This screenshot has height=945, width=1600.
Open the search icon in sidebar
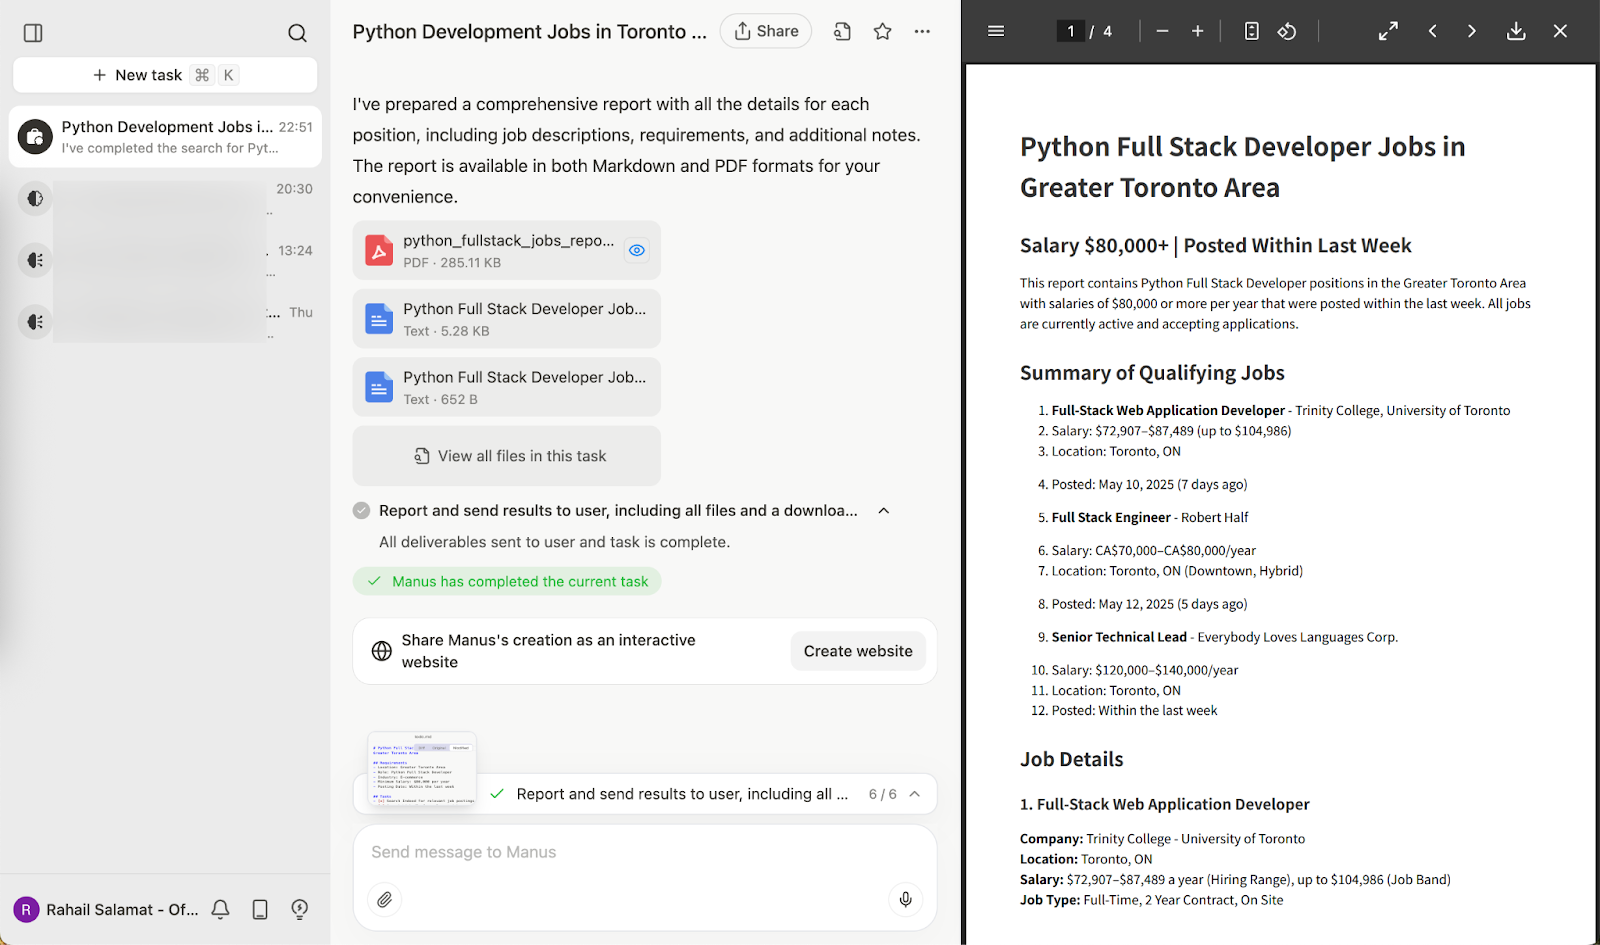click(297, 33)
